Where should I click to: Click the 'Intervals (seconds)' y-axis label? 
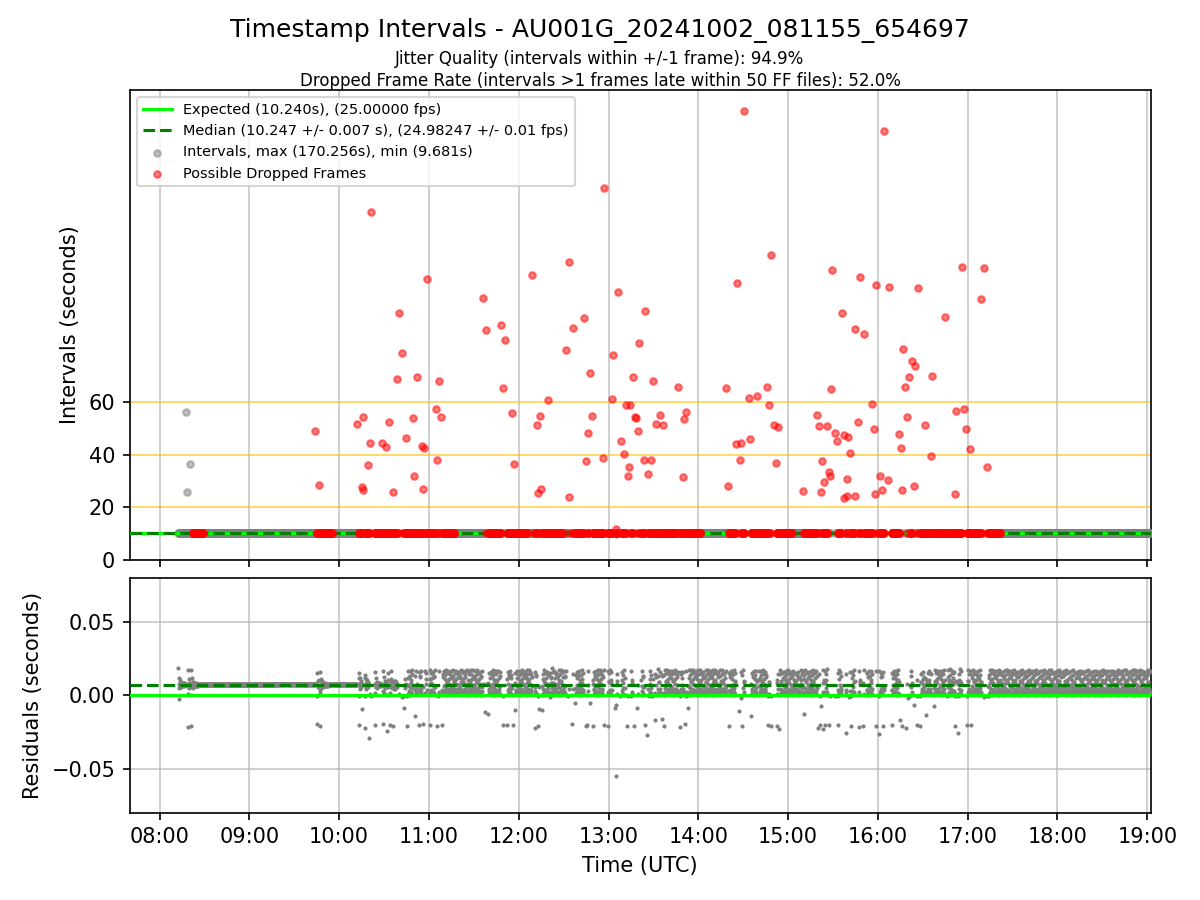(x=69, y=325)
